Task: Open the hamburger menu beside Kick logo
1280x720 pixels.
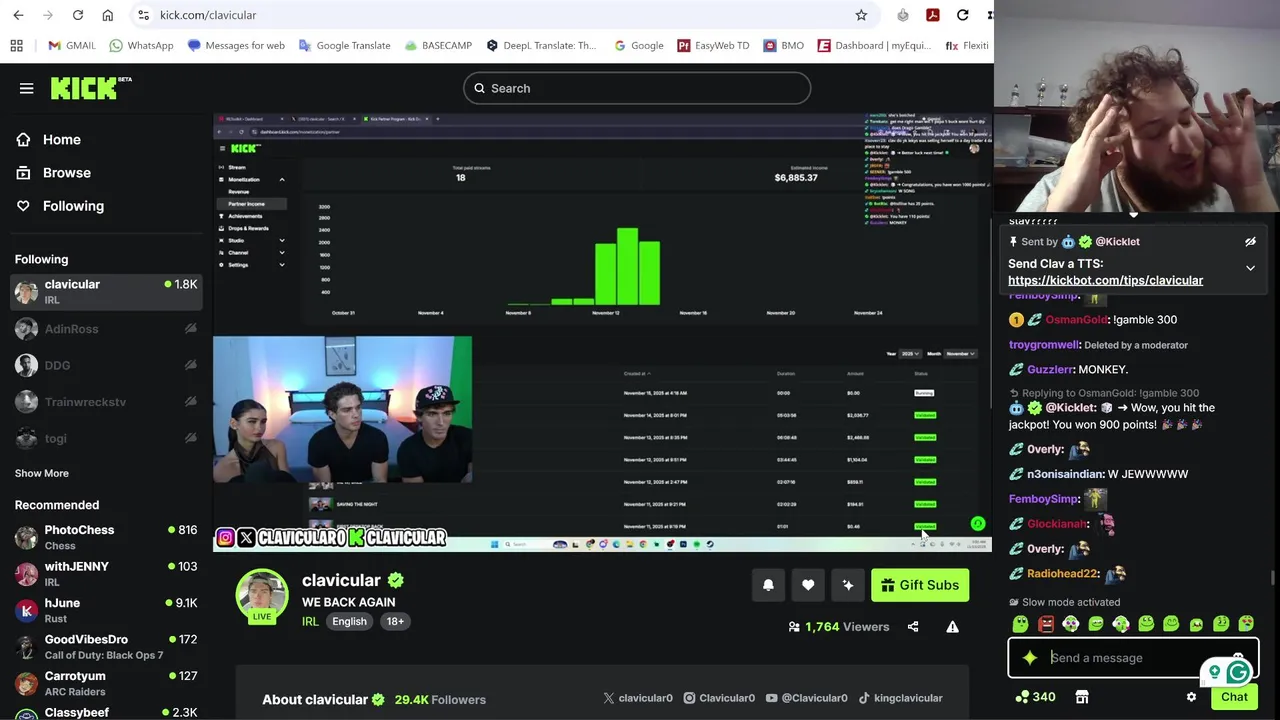Action: click(x=27, y=88)
